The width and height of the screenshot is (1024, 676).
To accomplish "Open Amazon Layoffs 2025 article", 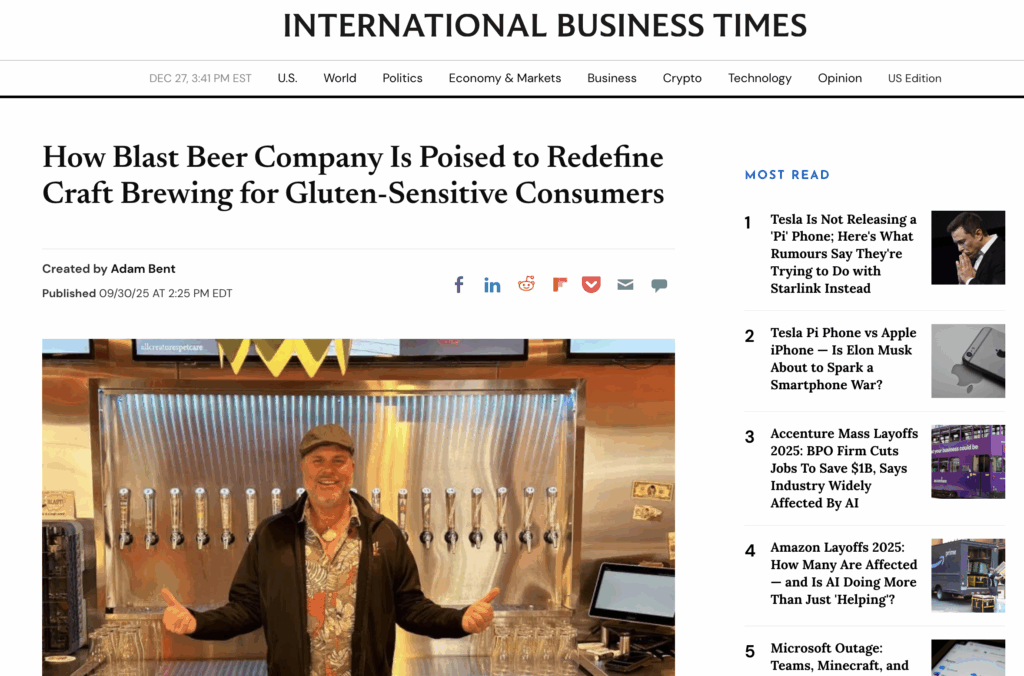I will [843, 574].
